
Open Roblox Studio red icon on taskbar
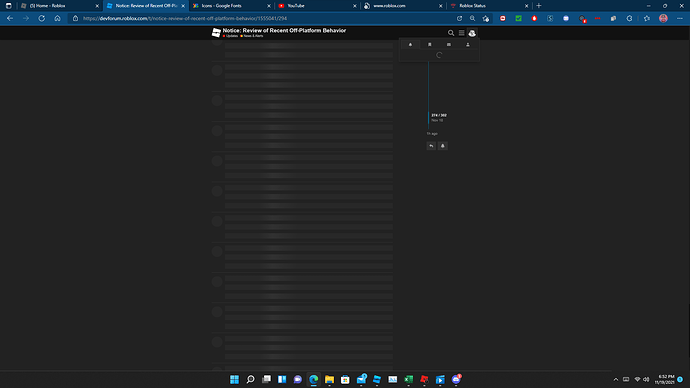click(x=424, y=379)
